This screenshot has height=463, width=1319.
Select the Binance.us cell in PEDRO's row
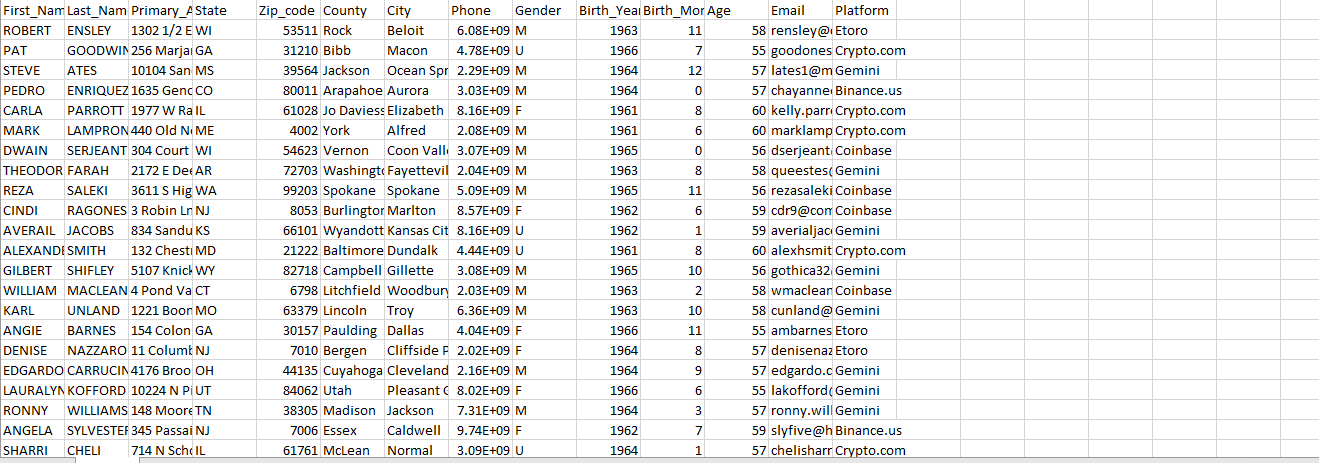pos(864,90)
